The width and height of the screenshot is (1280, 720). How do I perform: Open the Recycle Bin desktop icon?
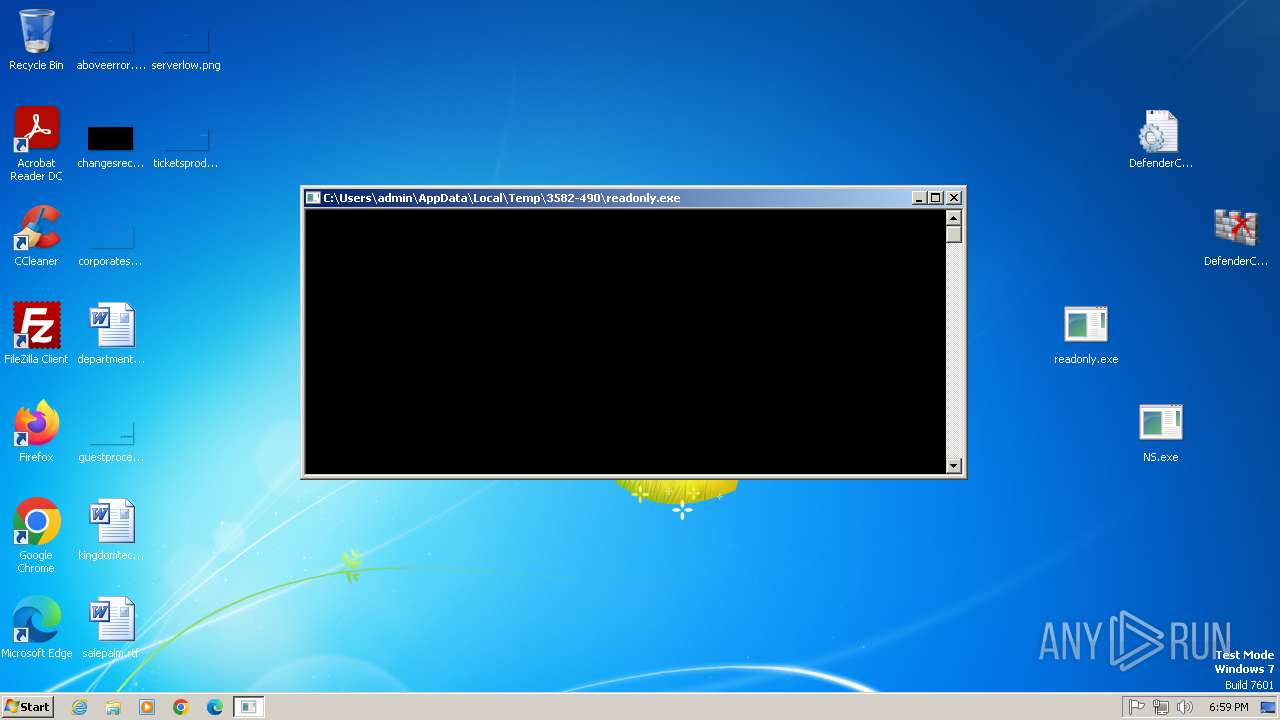click(x=36, y=40)
